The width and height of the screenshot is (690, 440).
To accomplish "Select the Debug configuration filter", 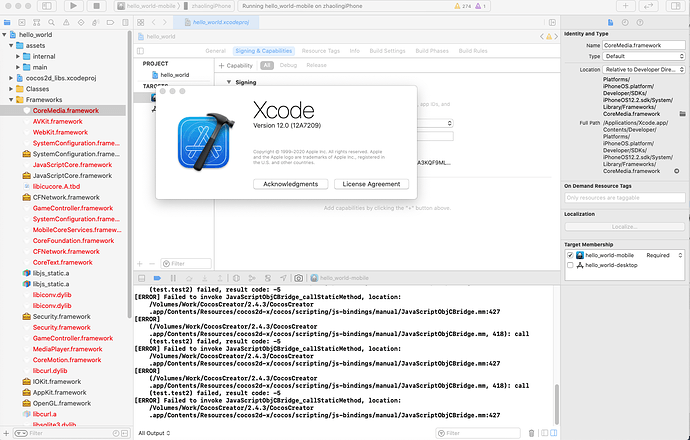I will click(x=288, y=65).
